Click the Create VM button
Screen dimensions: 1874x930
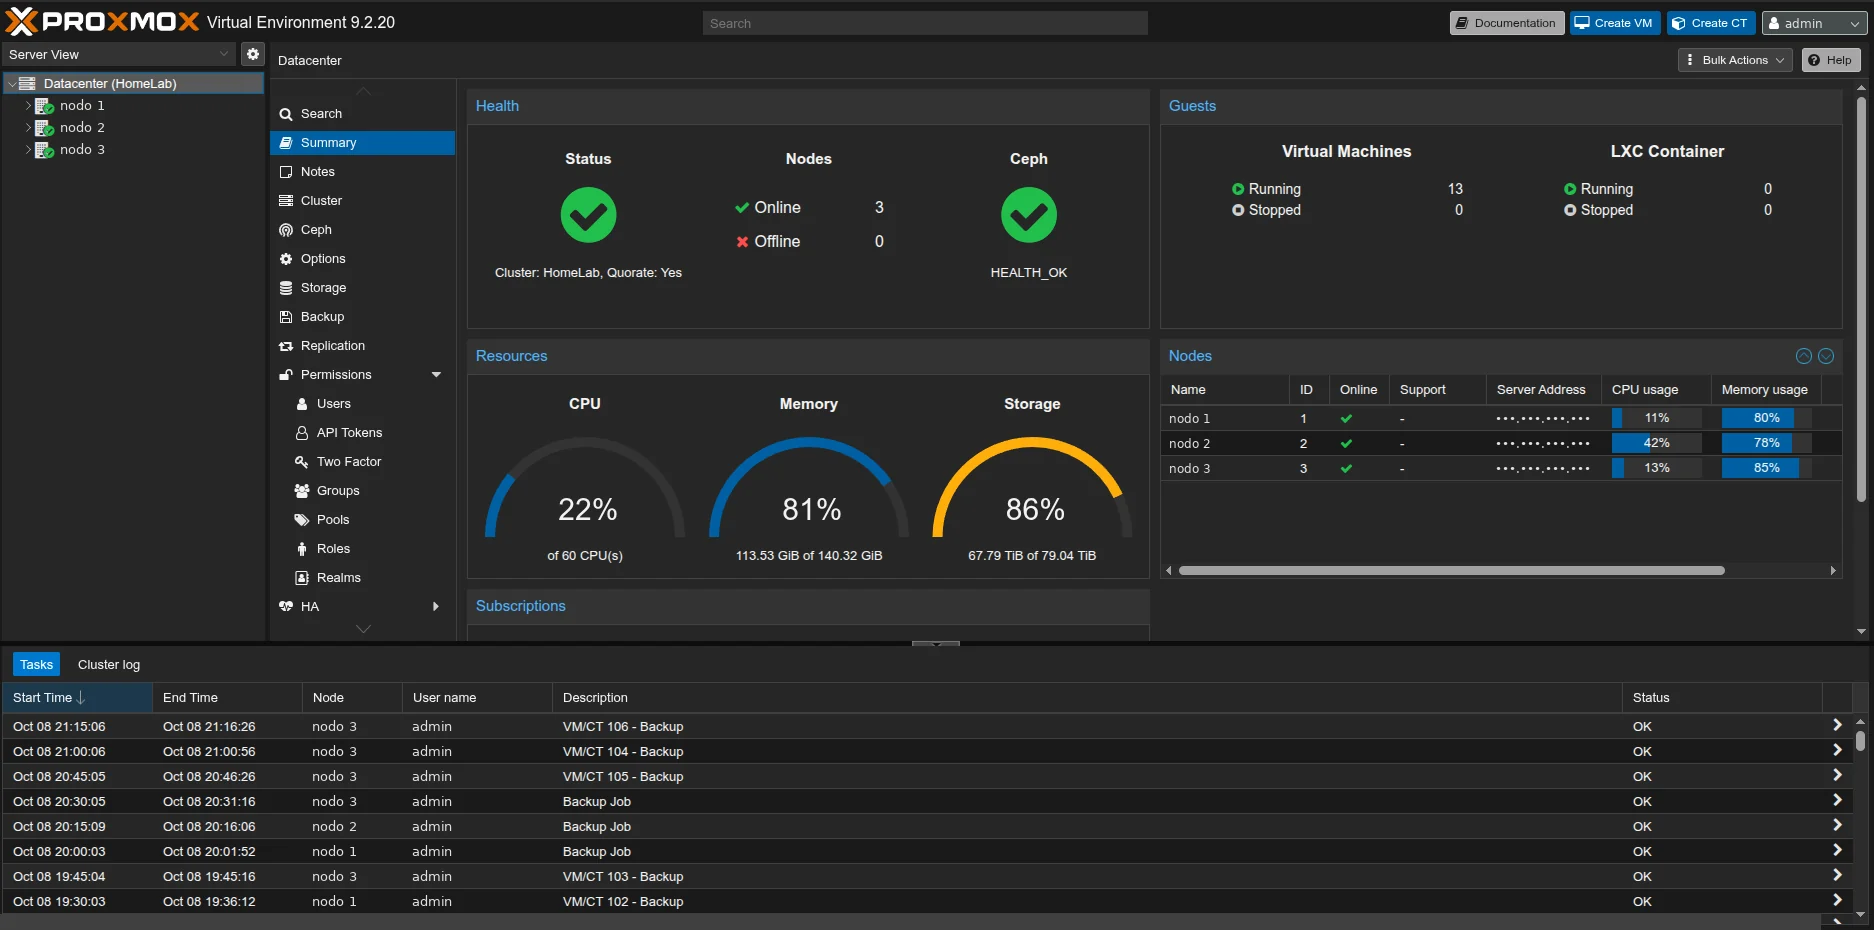tap(1615, 23)
